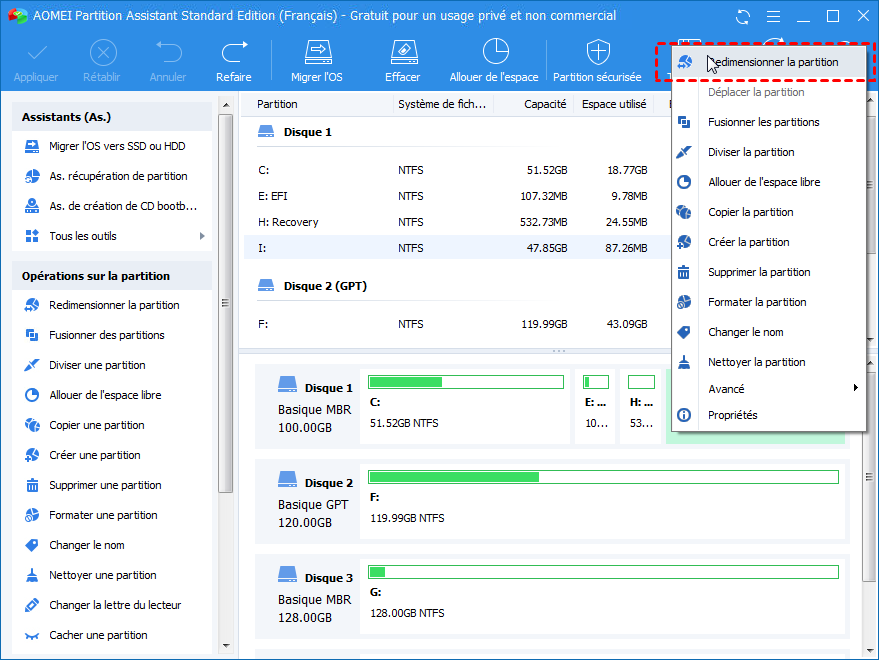Click Migrer l'OS vers SSD ou HDD
879x660 pixels.
[x=117, y=146]
